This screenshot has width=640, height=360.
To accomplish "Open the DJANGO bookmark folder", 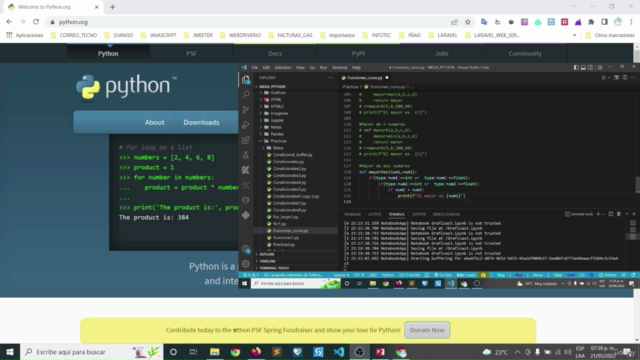I will (118, 35).
